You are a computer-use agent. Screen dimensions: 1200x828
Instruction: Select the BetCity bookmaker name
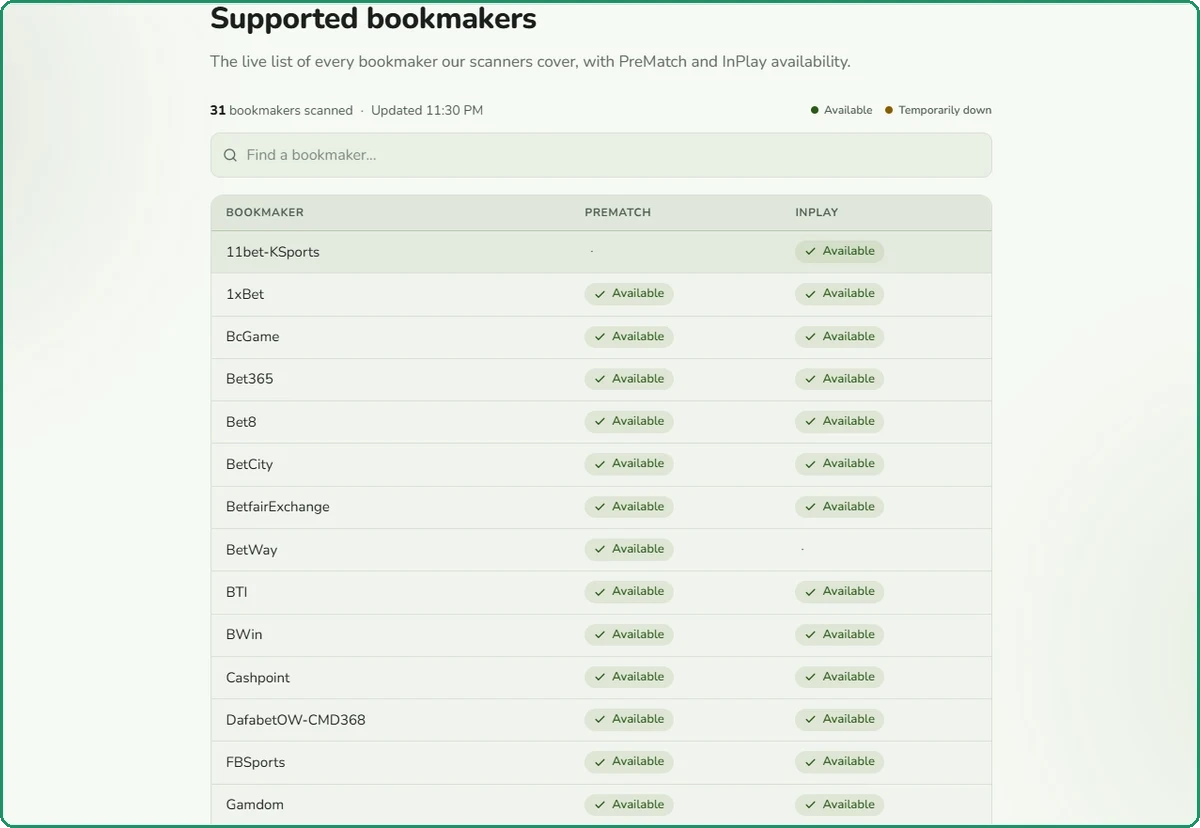(249, 464)
